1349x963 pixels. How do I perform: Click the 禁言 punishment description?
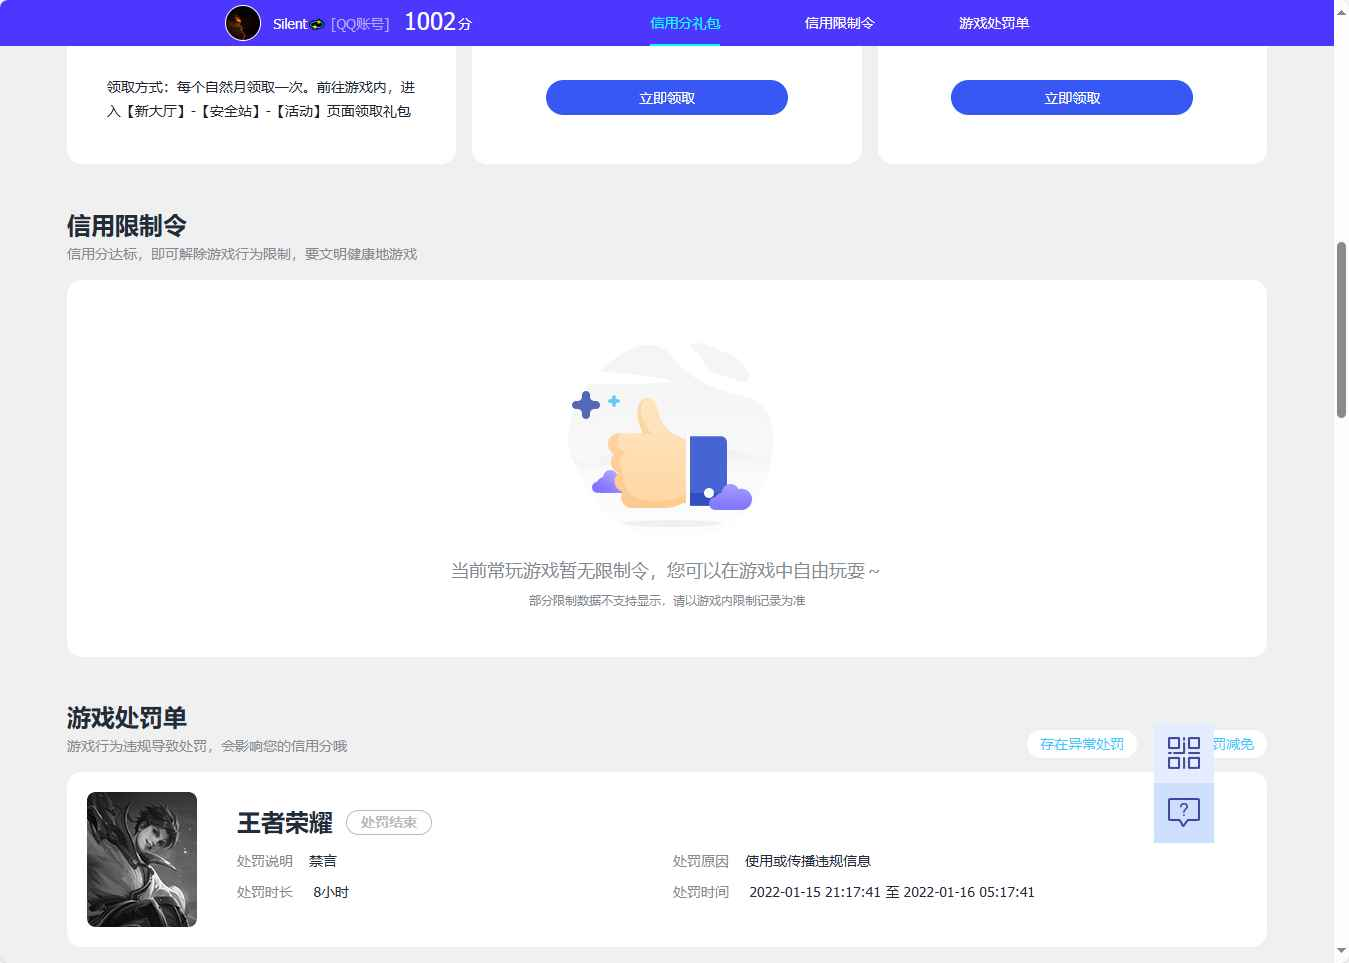point(323,861)
